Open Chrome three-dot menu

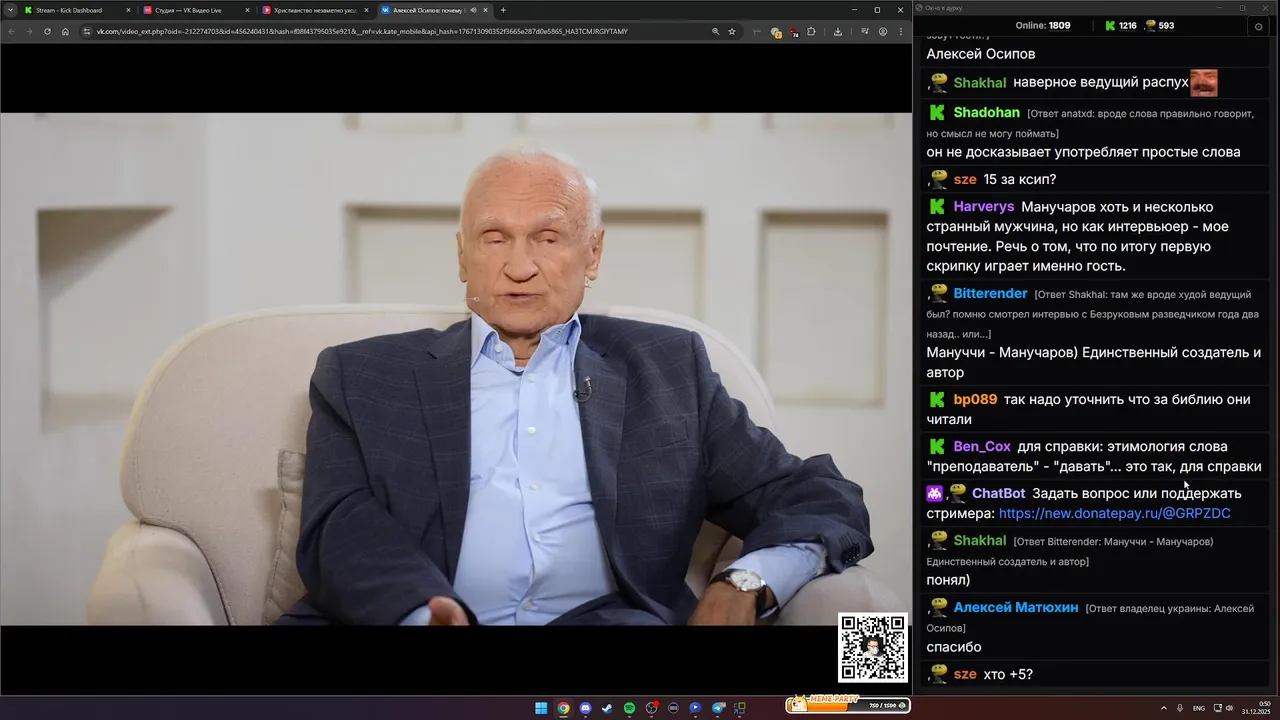(x=900, y=31)
